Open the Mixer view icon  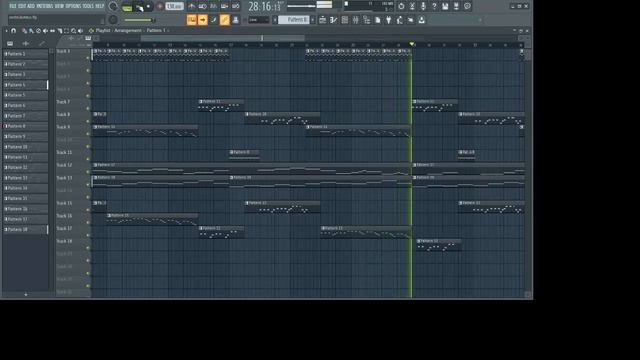click(x=356, y=20)
